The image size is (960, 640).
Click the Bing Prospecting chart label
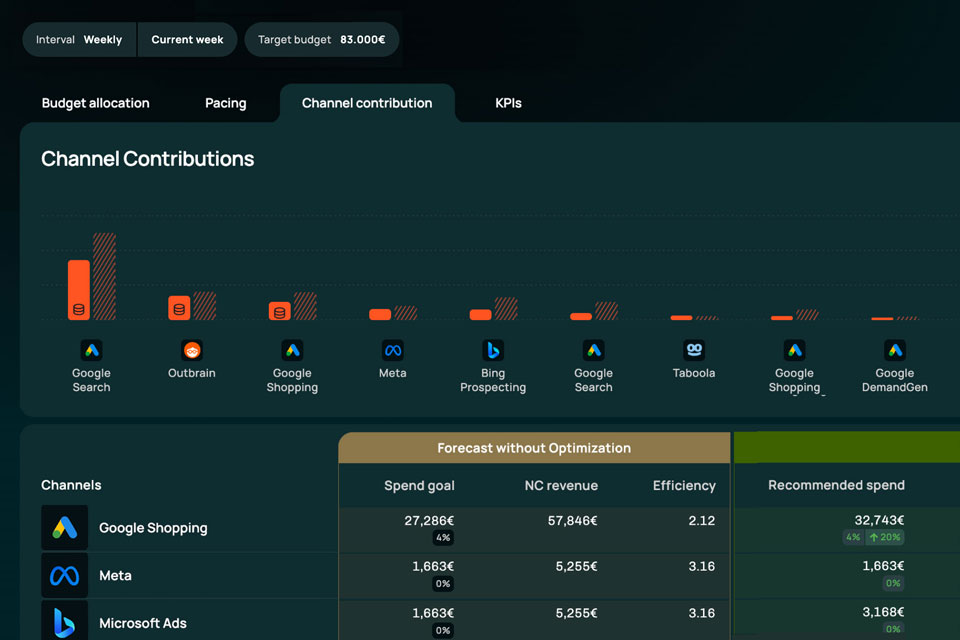493,380
